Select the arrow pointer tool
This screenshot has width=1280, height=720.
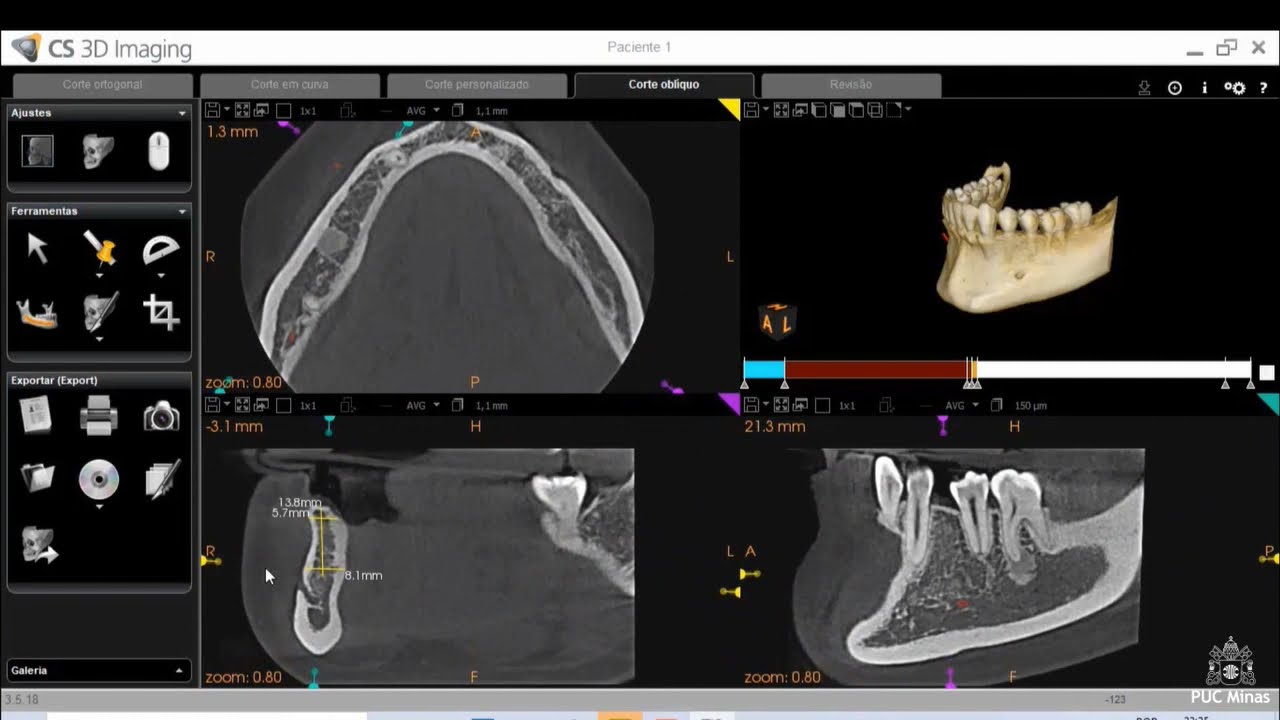click(38, 248)
